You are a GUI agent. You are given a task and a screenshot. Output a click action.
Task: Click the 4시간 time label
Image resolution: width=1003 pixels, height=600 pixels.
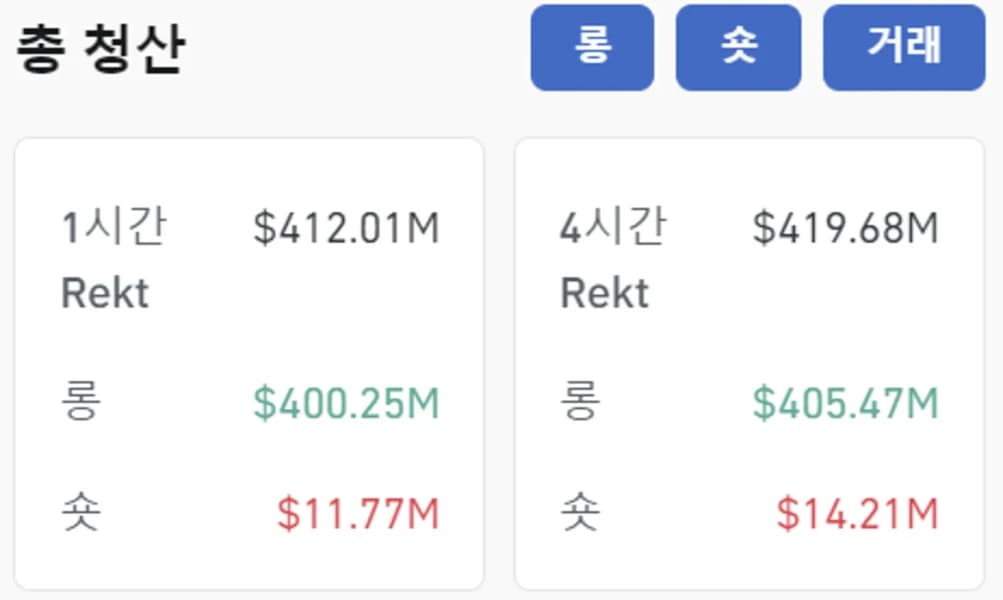613,226
